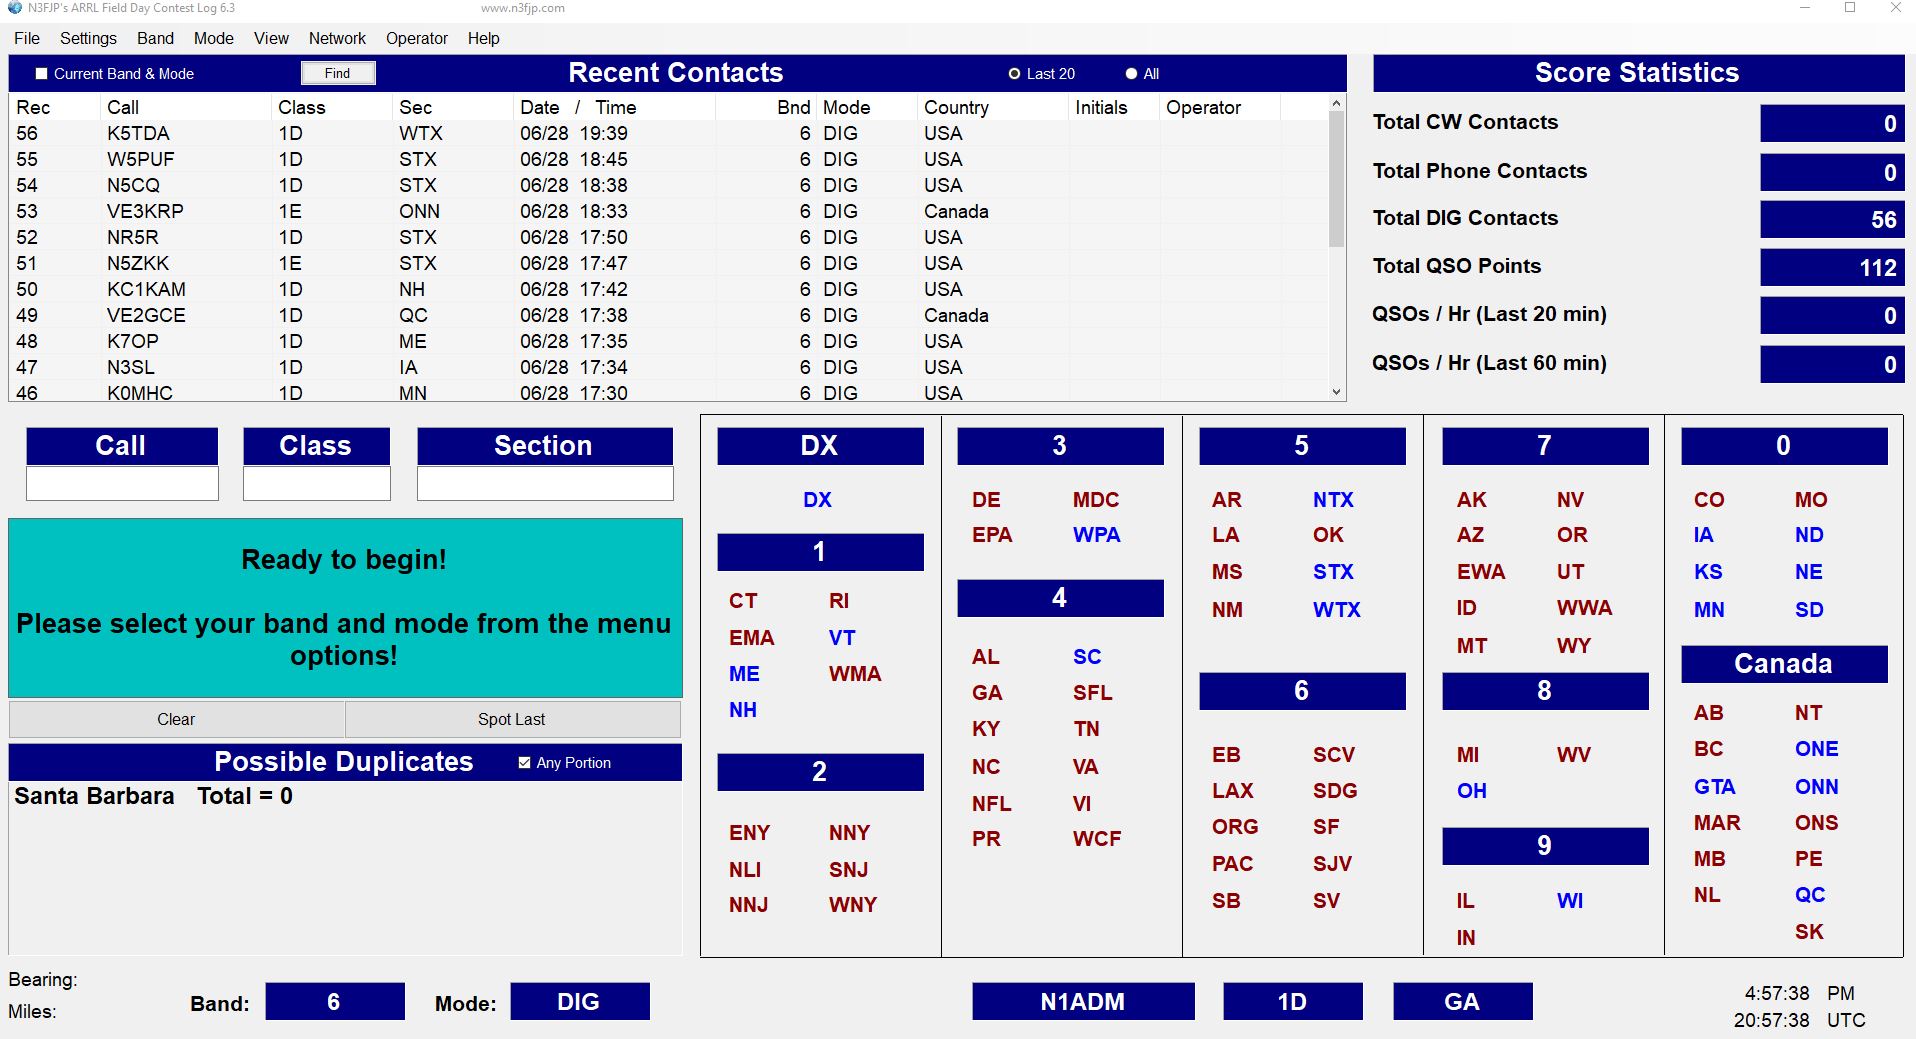
Task: Select the Last 20 radio option
Action: tap(1014, 74)
